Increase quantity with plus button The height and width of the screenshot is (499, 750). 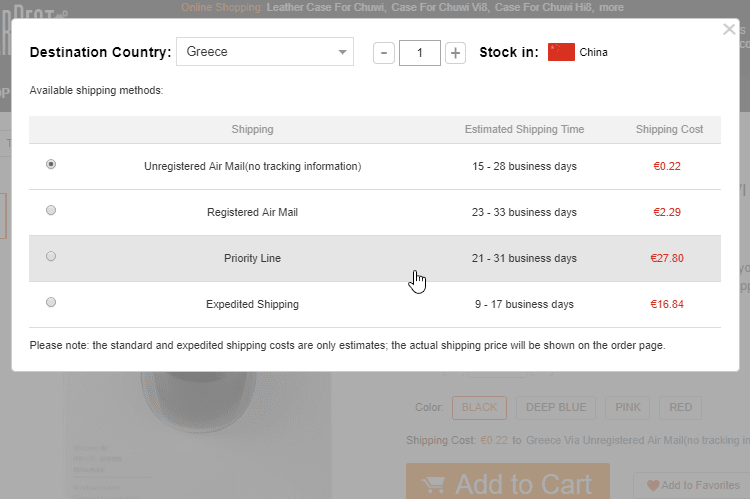(x=455, y=52)
